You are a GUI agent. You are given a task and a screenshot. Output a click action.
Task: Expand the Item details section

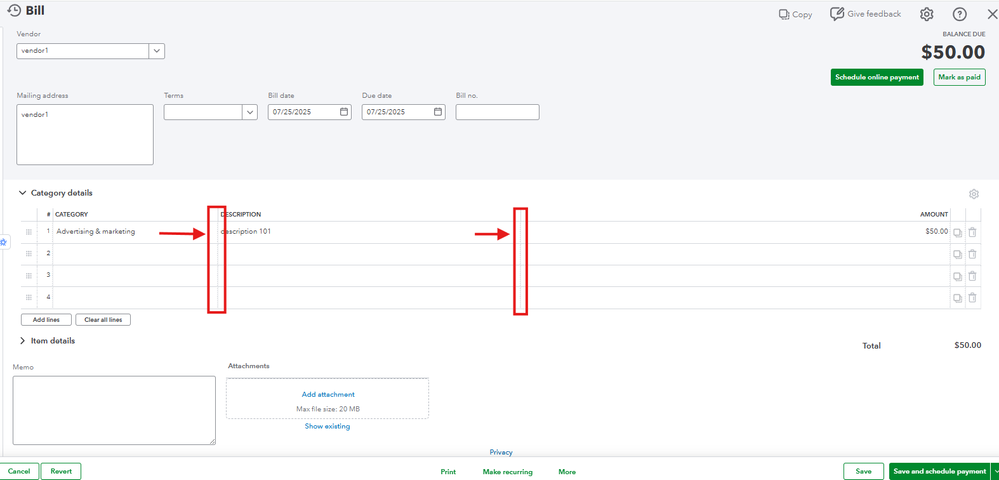point(23,341)
